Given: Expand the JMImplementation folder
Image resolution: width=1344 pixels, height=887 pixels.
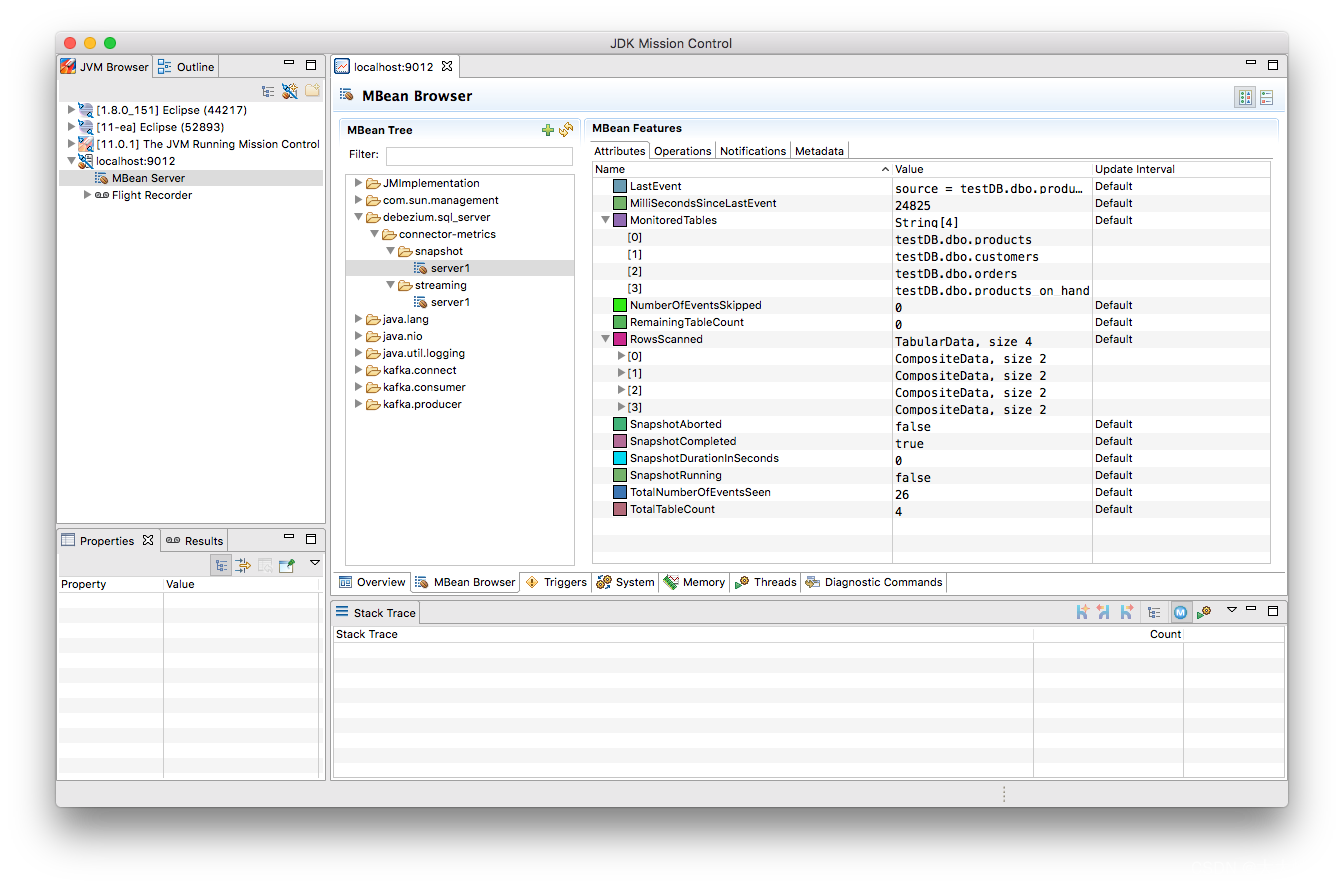Looking at the screenshot, I should (358, 183).
